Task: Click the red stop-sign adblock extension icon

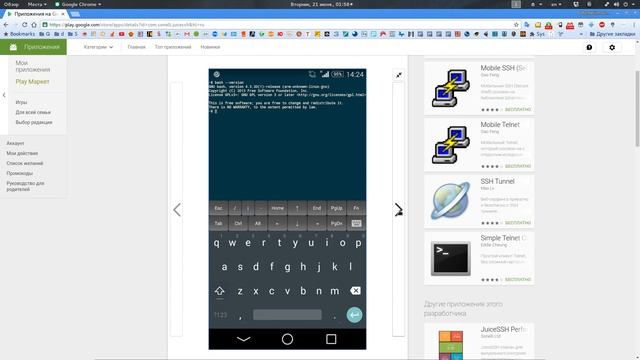Action: [602, 25]
